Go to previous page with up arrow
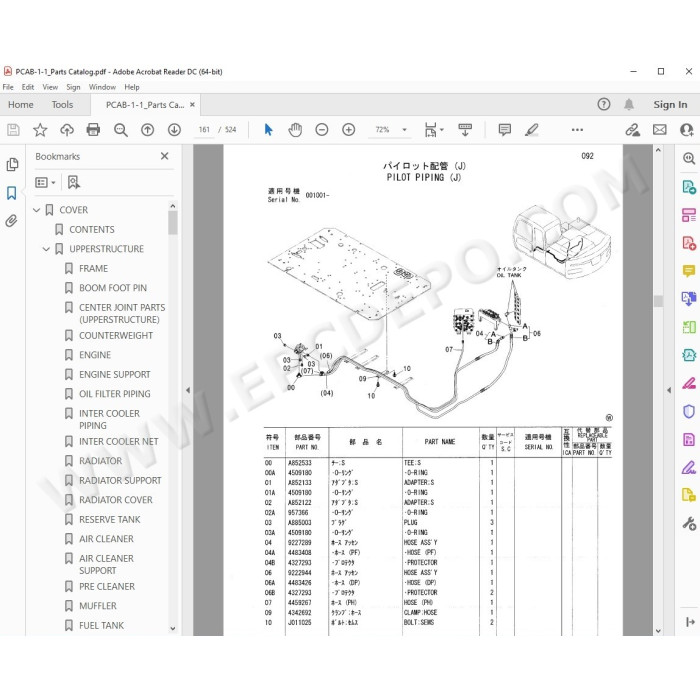Screen dimensions: 700x700 click(147, 130)
